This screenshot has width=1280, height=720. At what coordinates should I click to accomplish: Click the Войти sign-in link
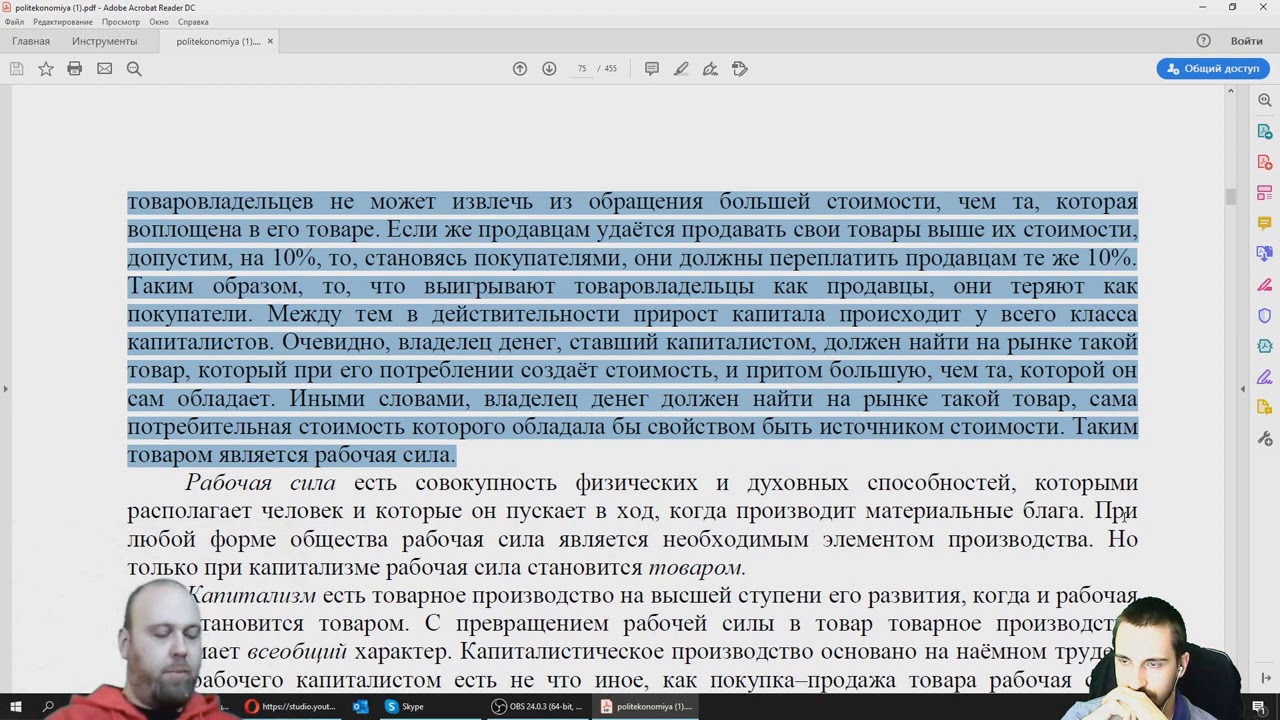[1246, 41]
